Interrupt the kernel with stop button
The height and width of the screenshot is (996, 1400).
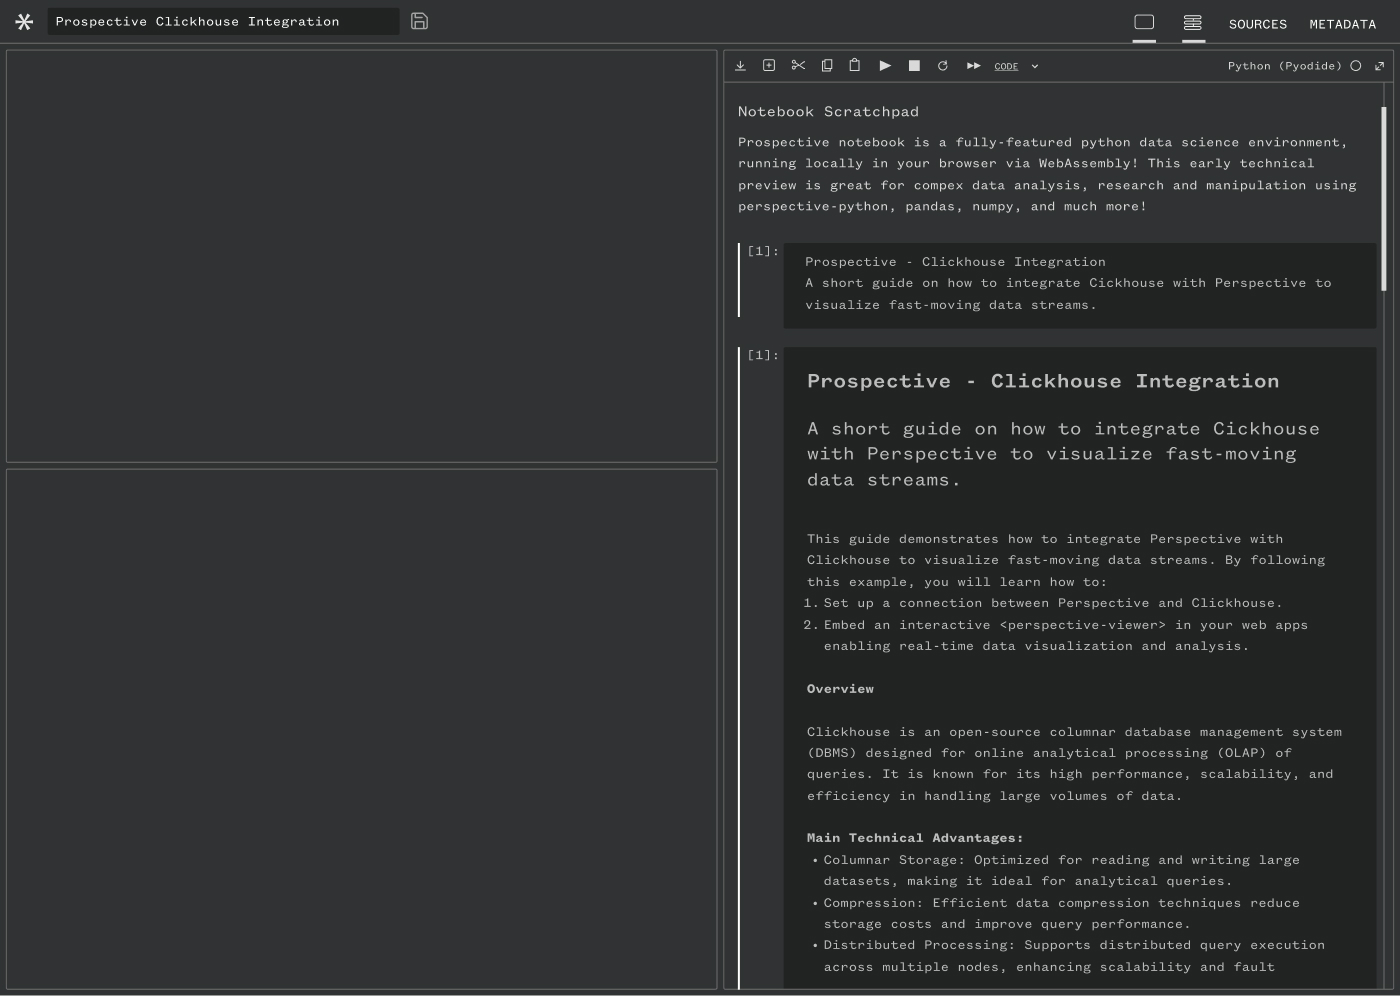pyautogui.click(x=914, y=66)
